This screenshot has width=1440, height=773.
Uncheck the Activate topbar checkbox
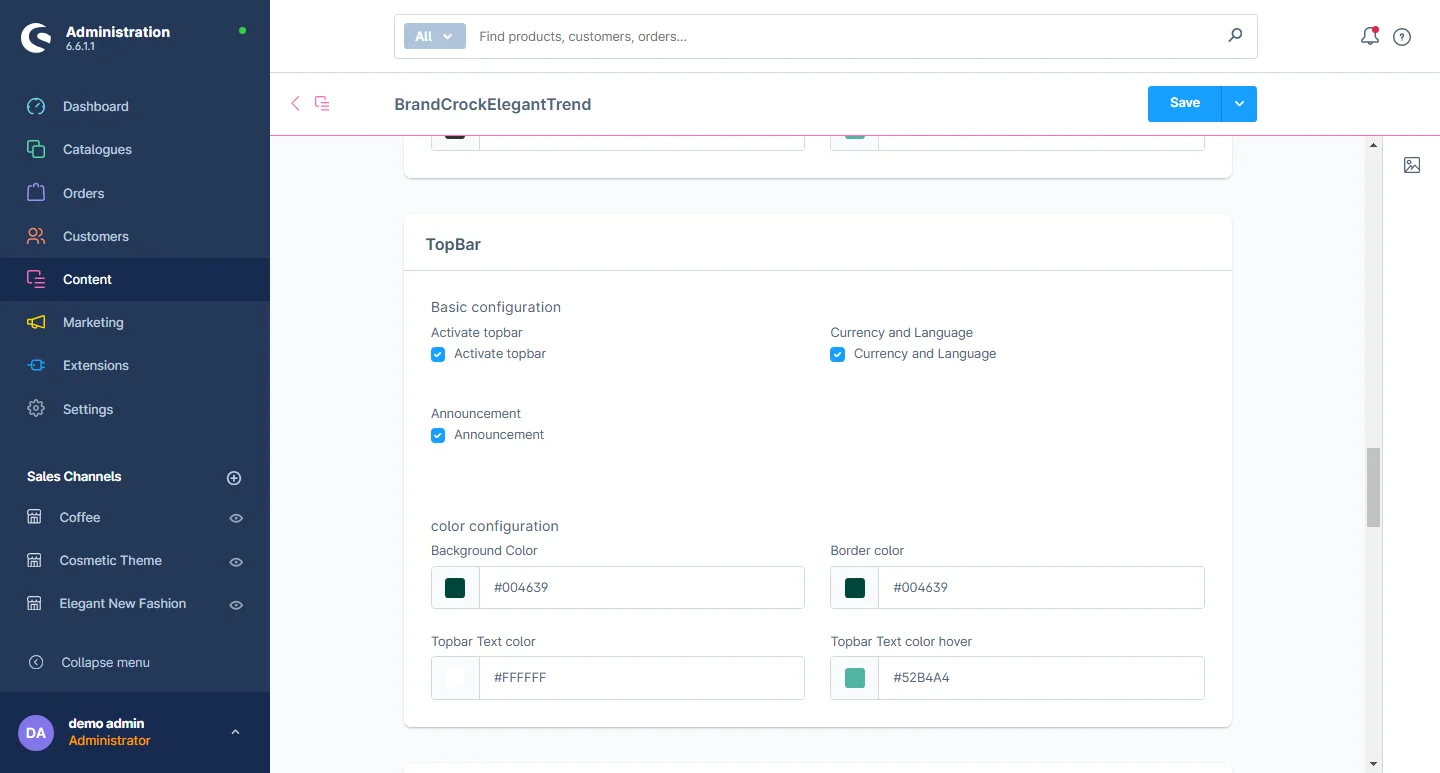pyautogui.click(x=438, y=354)
